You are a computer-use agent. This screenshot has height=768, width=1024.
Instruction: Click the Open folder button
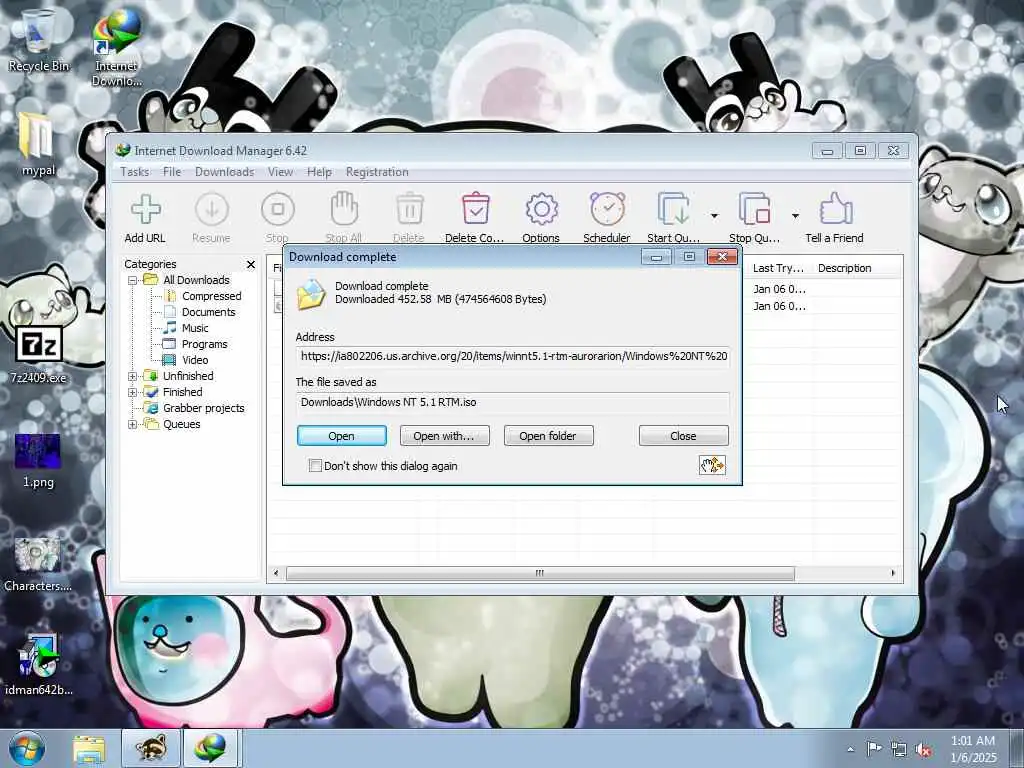point(549,436)
